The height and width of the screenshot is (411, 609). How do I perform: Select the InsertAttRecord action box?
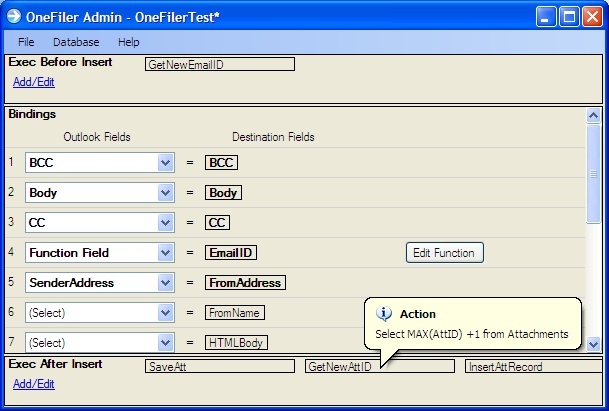click(534, 366)
